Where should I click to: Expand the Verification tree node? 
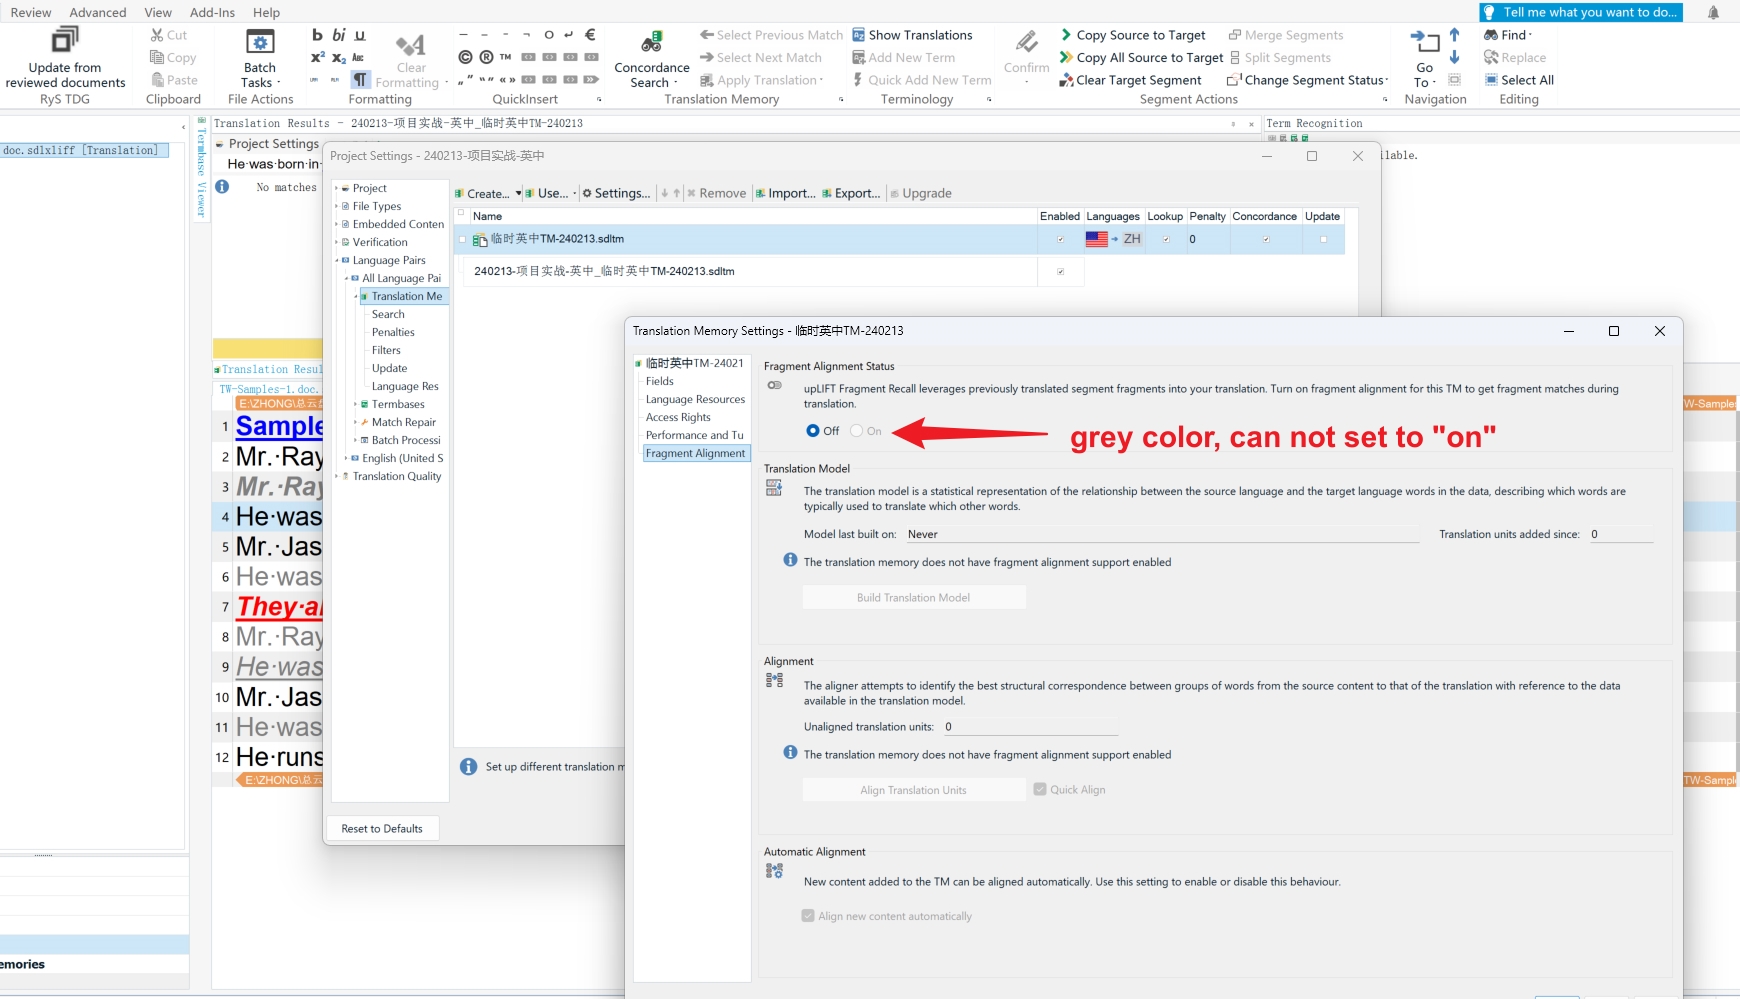point(336,242)
